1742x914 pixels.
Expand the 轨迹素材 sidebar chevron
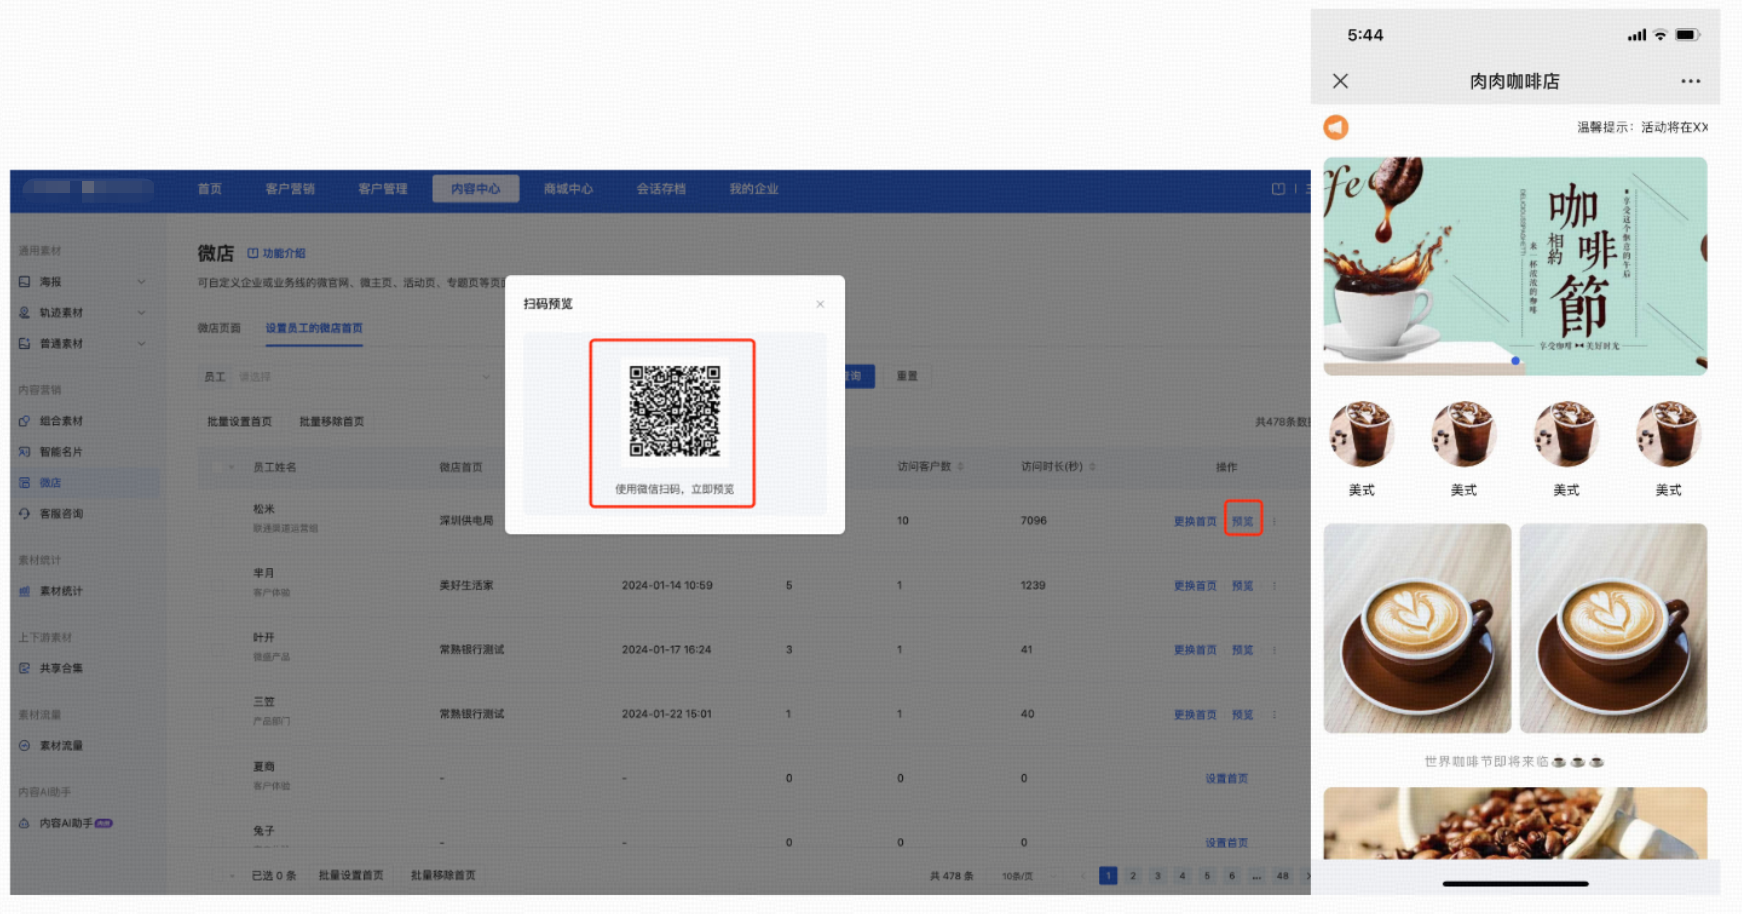pyautogui.click(x=141, y=313)
